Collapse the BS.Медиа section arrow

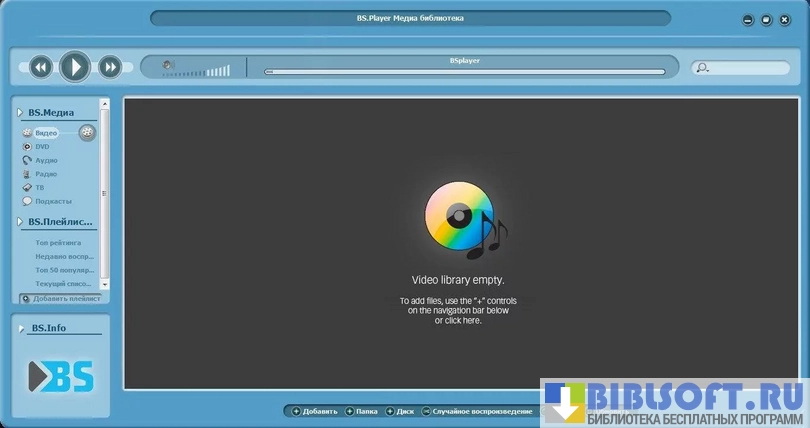pyautogui.click(x=20, y=112)
